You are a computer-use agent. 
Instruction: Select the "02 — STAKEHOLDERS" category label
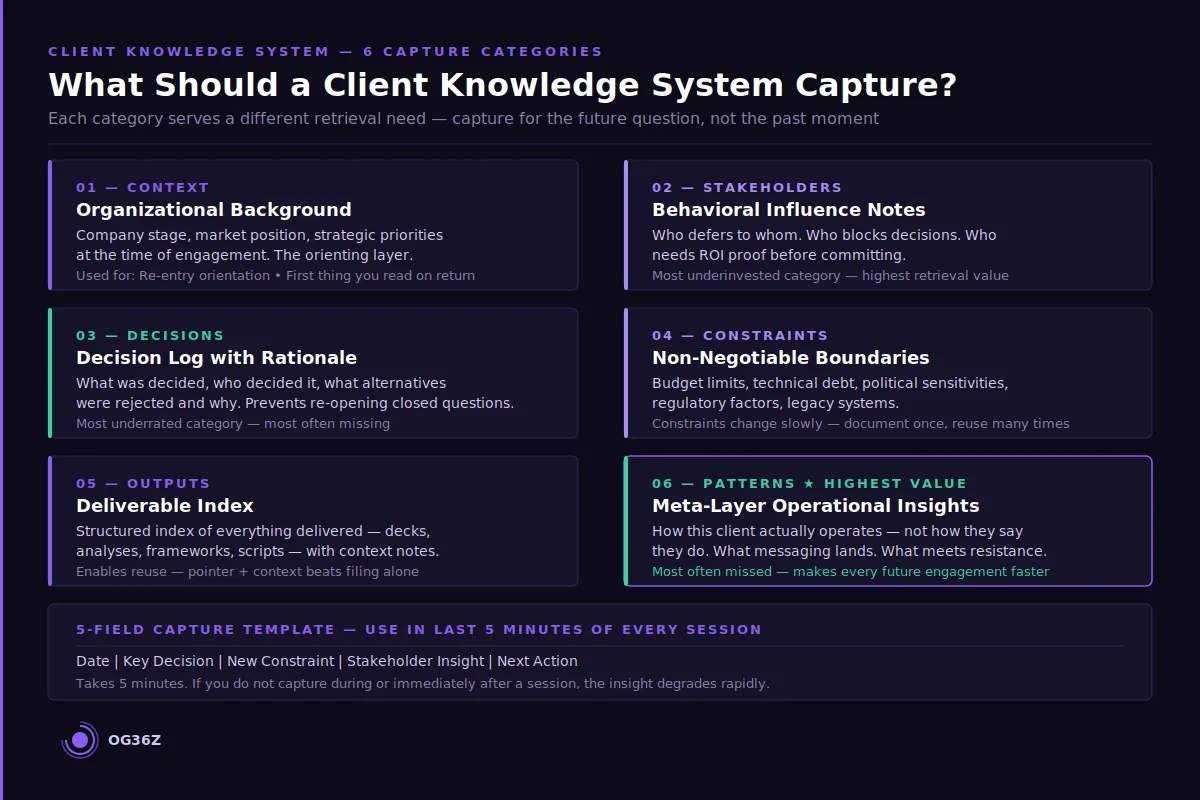point(746,187)
